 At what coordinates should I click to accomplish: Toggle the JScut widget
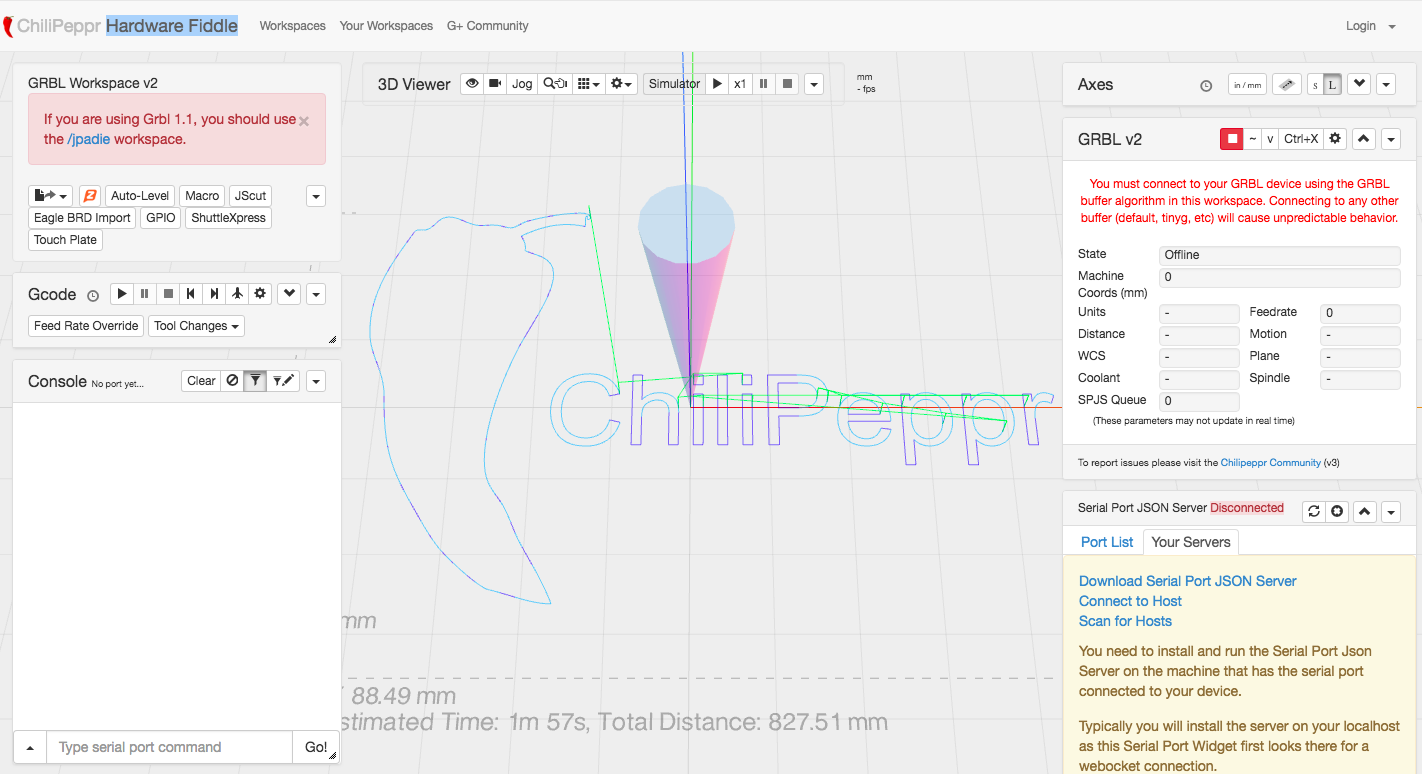click(251, 196)
